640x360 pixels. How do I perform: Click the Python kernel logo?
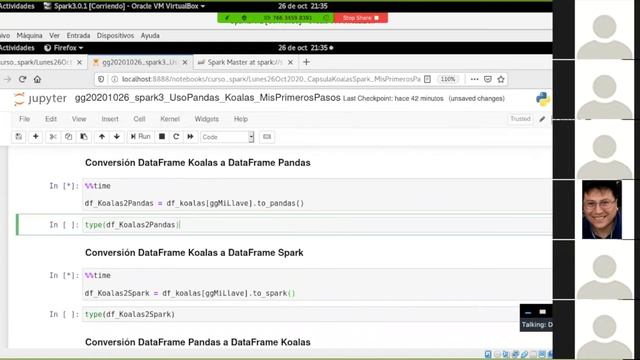point(543,99)
